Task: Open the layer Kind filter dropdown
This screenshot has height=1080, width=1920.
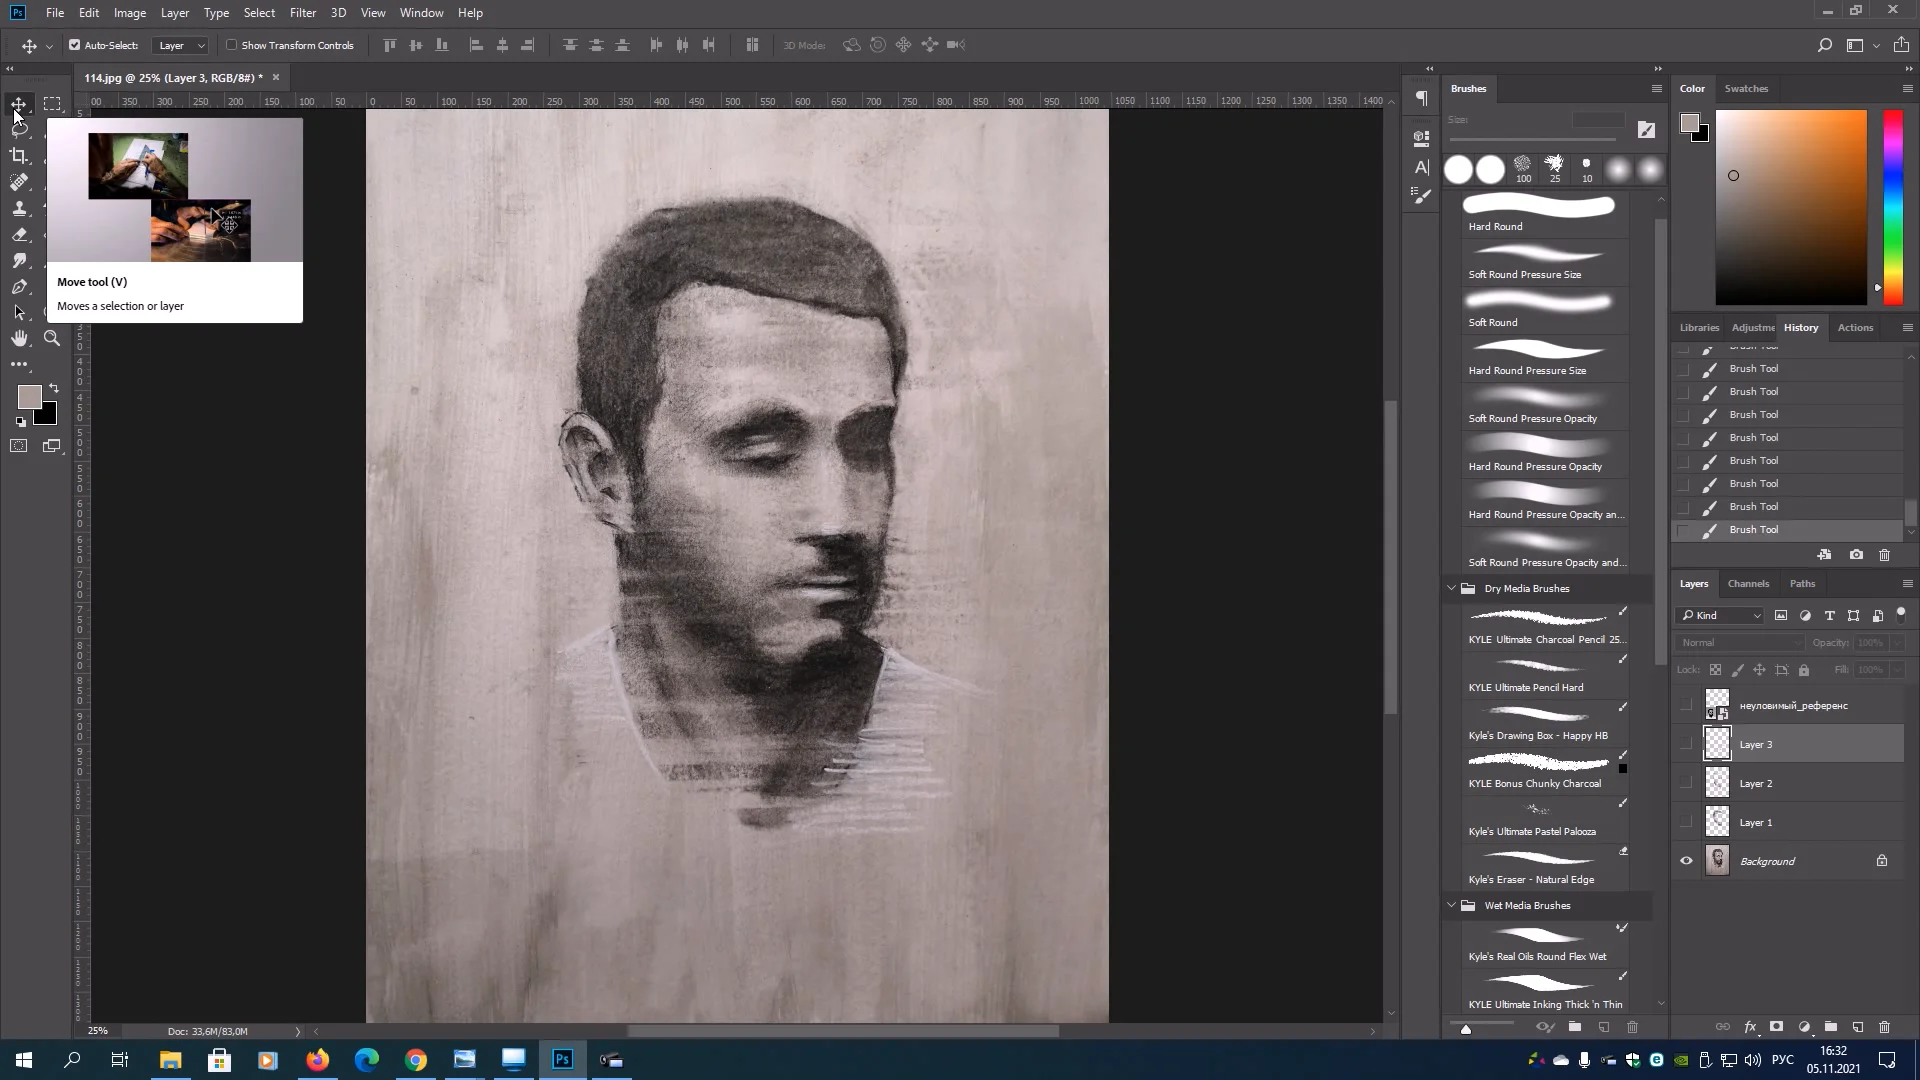Action: [1721, 615]
